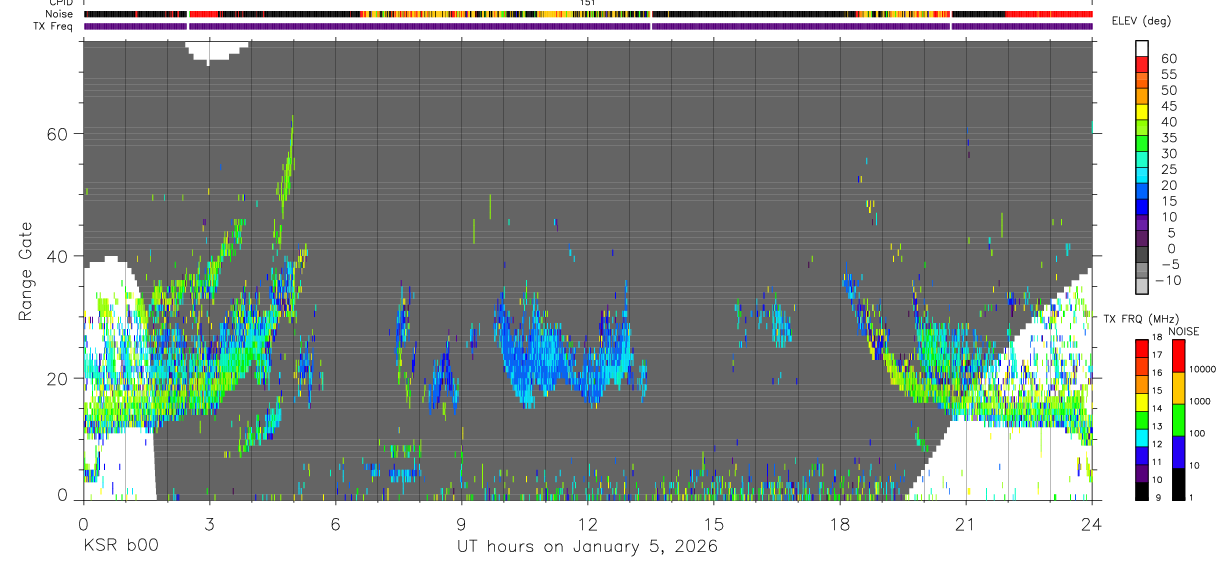
Task: Select the green 100 segment of NOISE bar
Action: click(x=1178, y=419)
